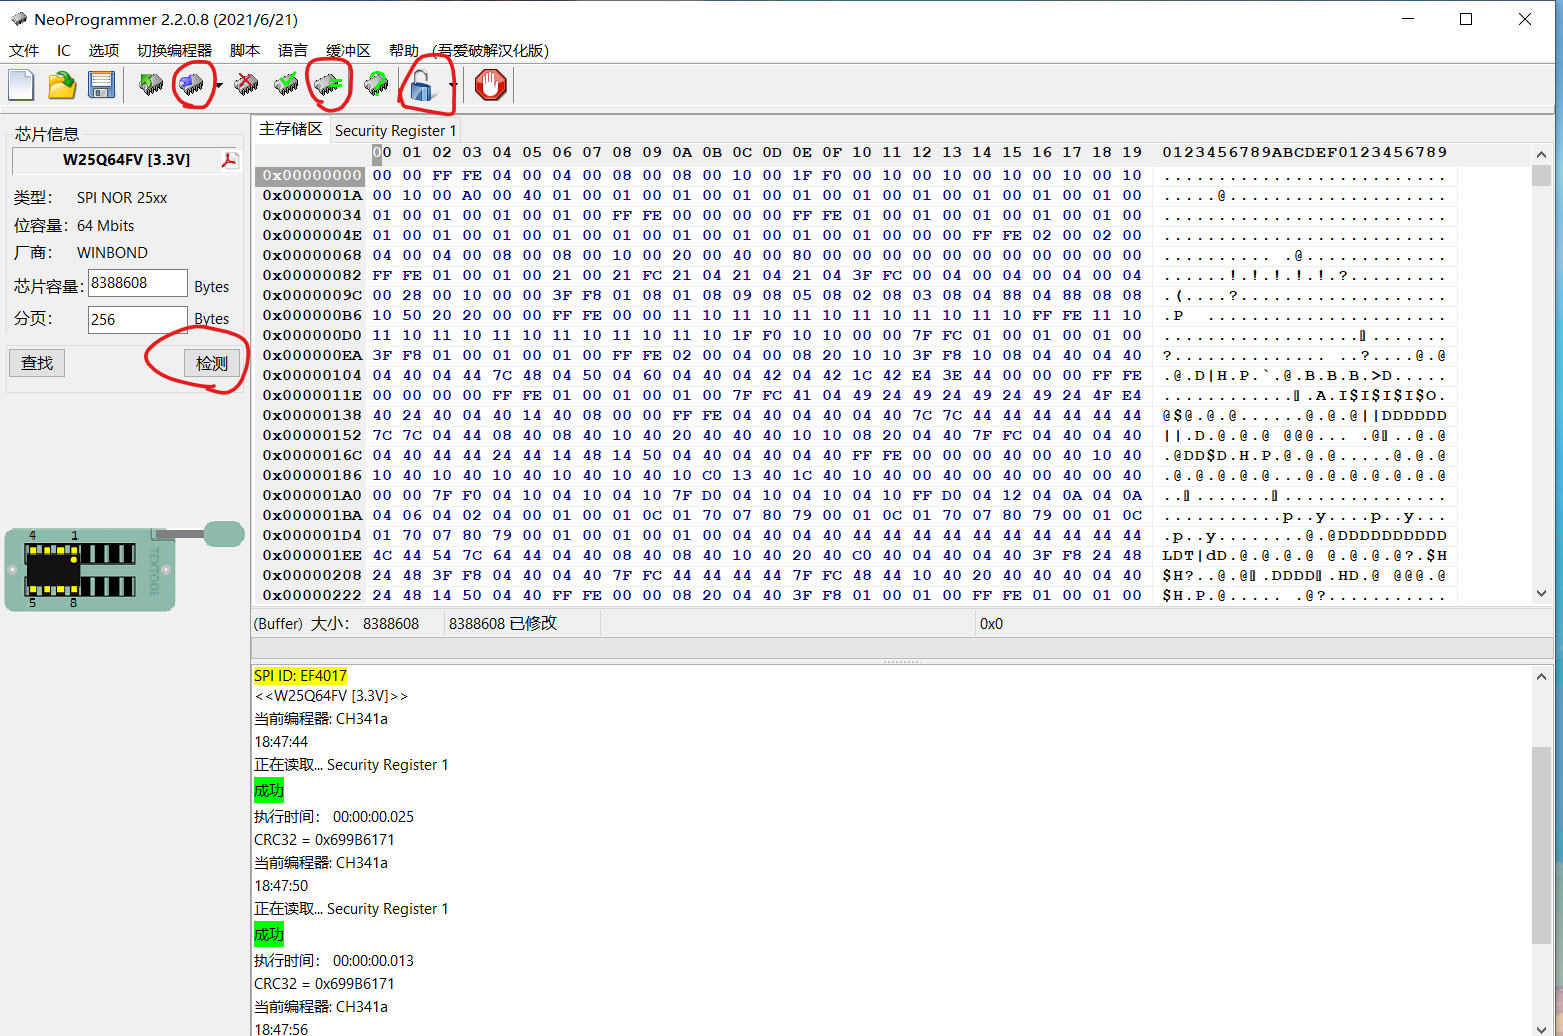Stop the operation with the red hand icon

pyautogui.click(x=489, y=85)
